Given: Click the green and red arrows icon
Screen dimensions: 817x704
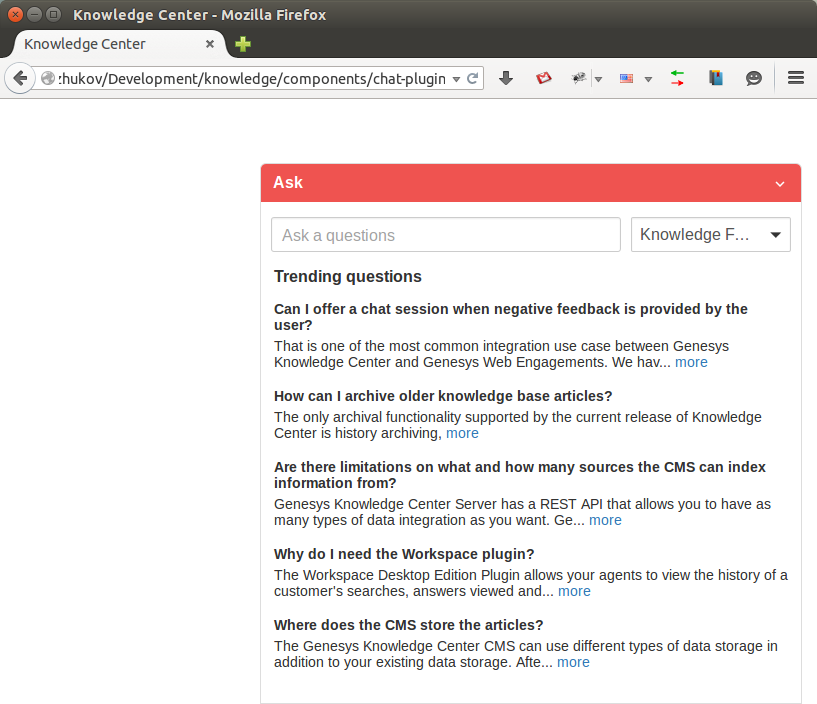Looking at the screenshot, I should coord(677,78).
